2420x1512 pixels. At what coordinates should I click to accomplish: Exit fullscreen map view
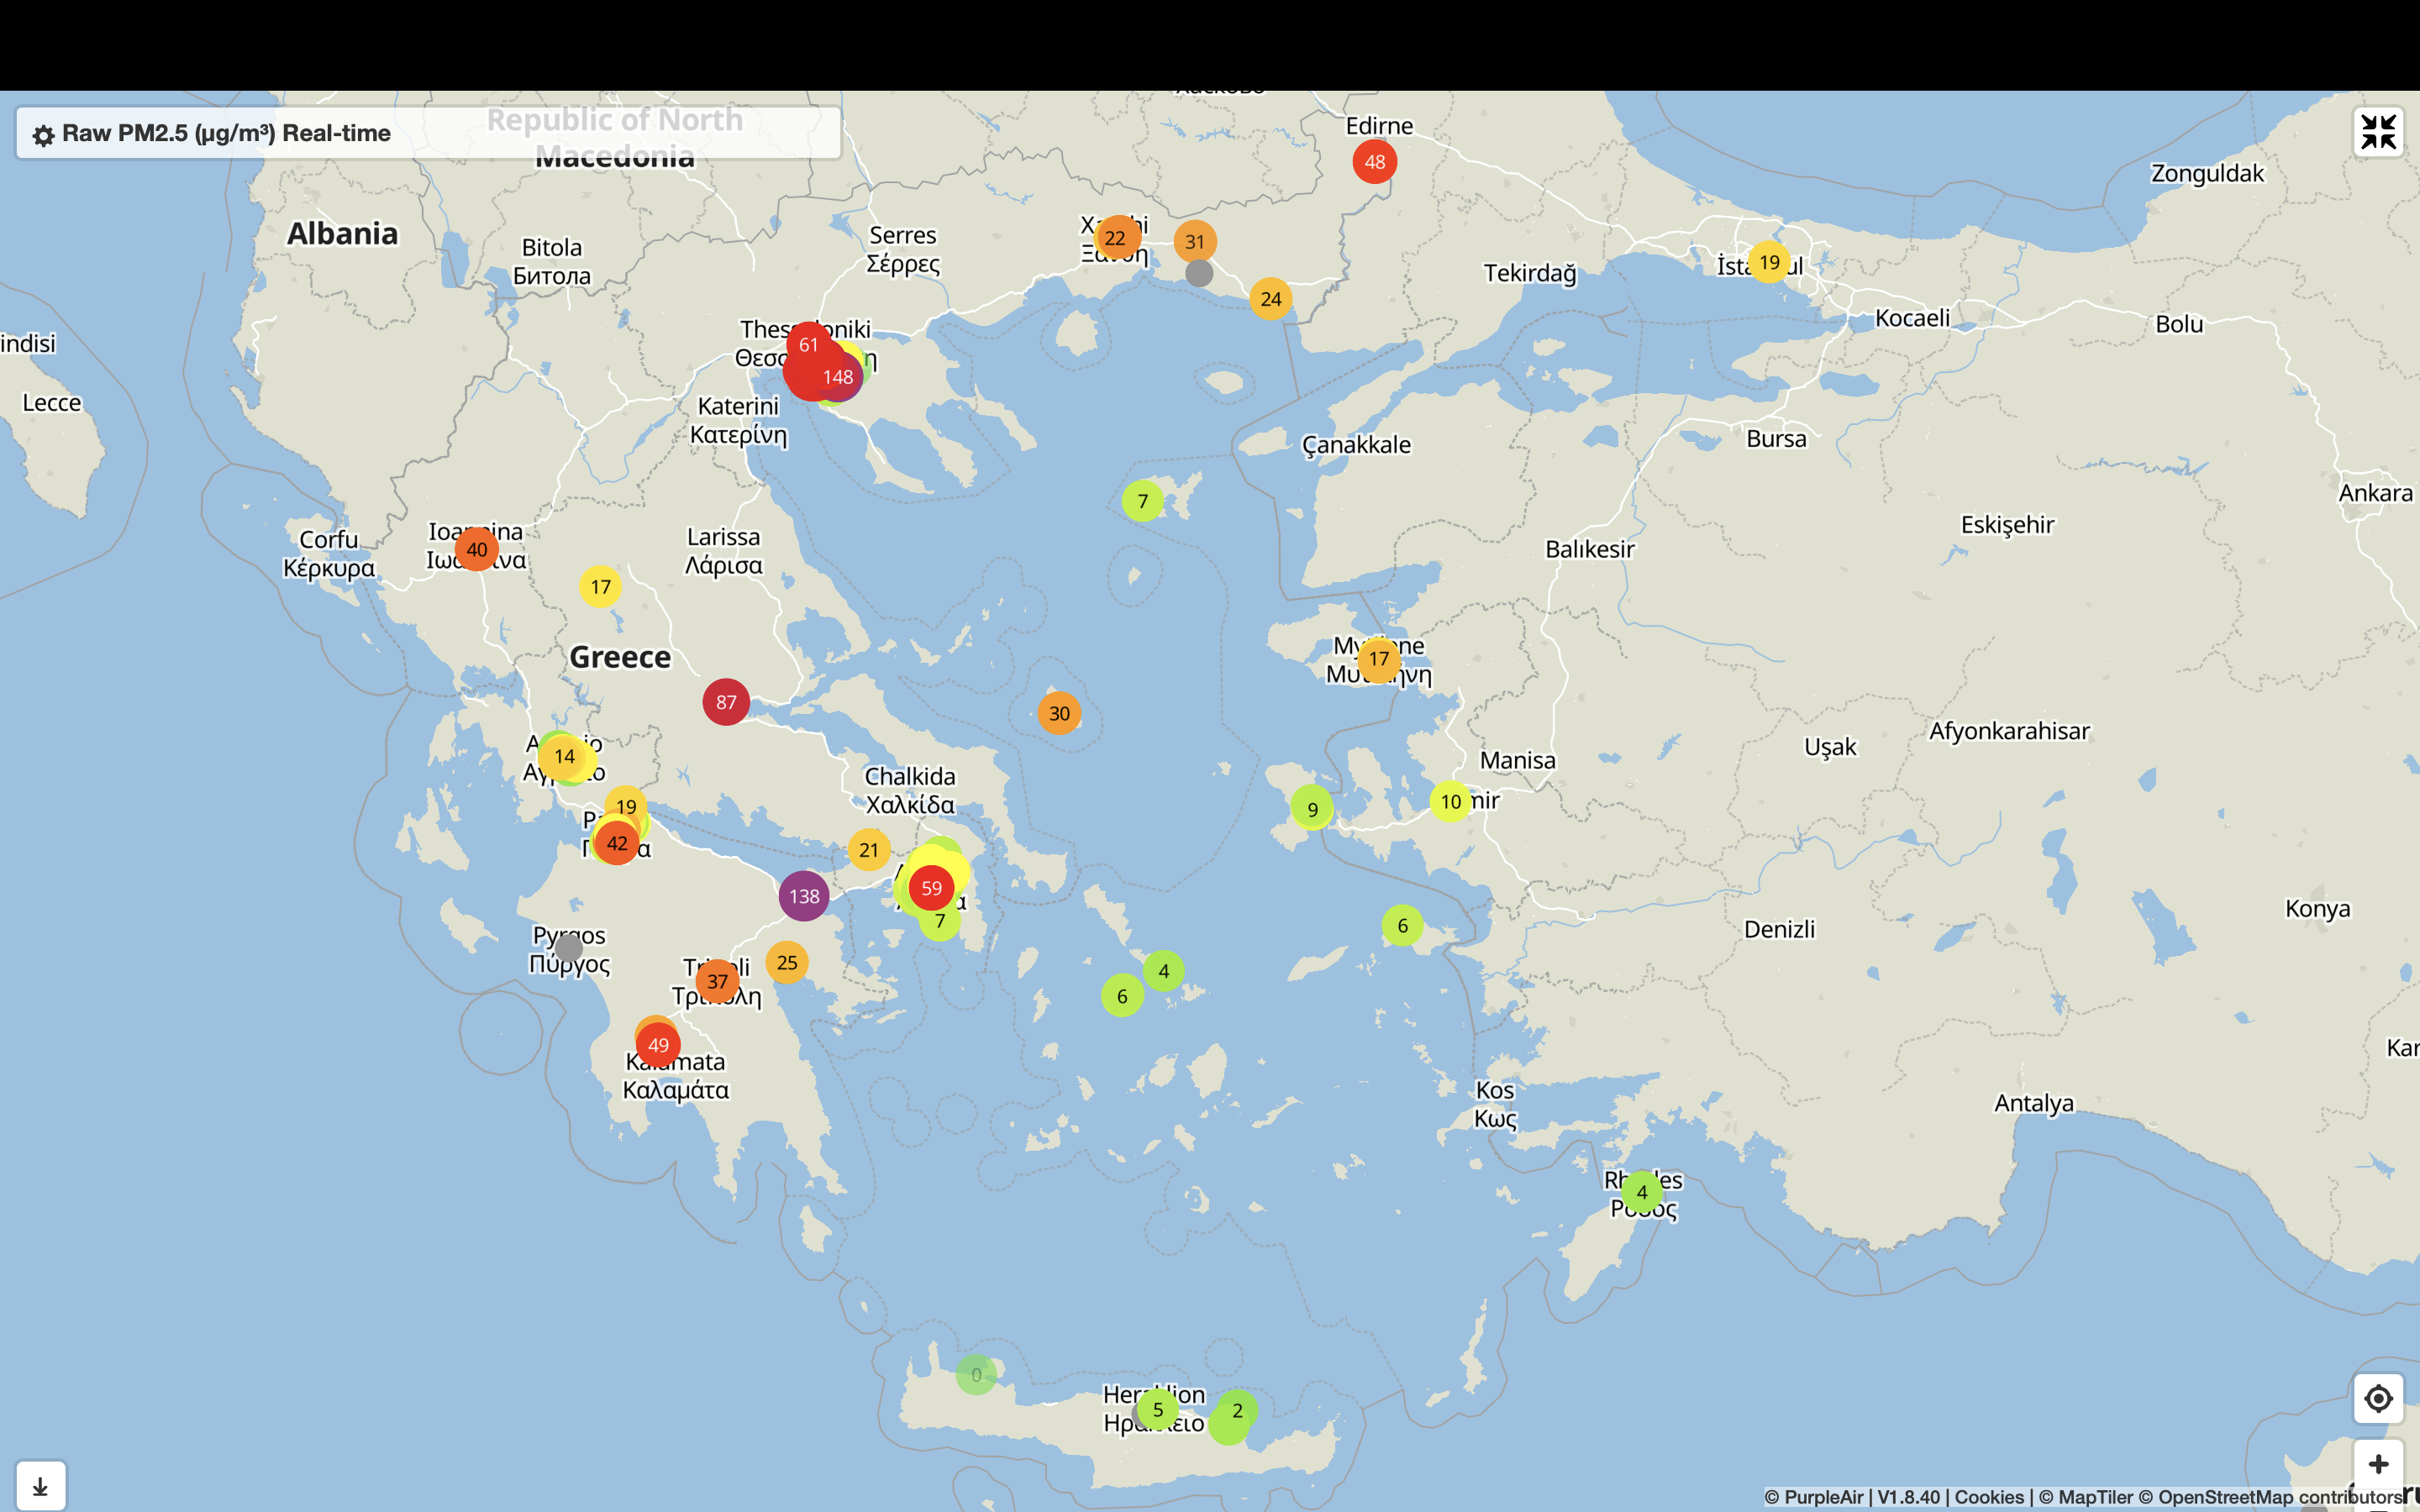coord(2378,132)
